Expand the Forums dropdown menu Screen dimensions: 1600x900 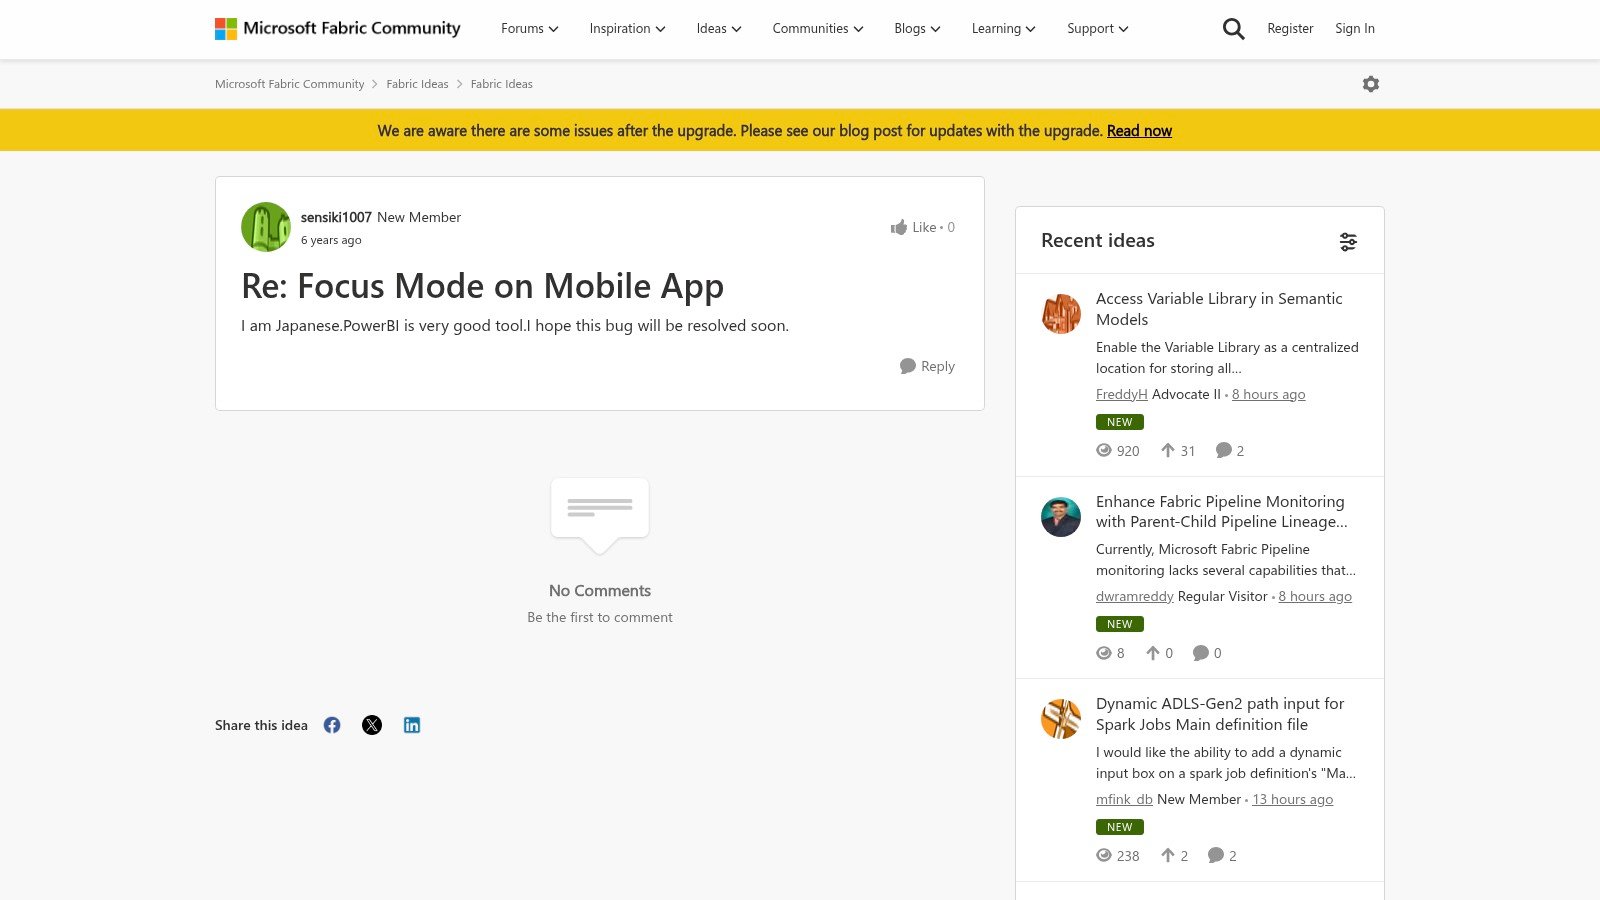(x=530, y=29)
